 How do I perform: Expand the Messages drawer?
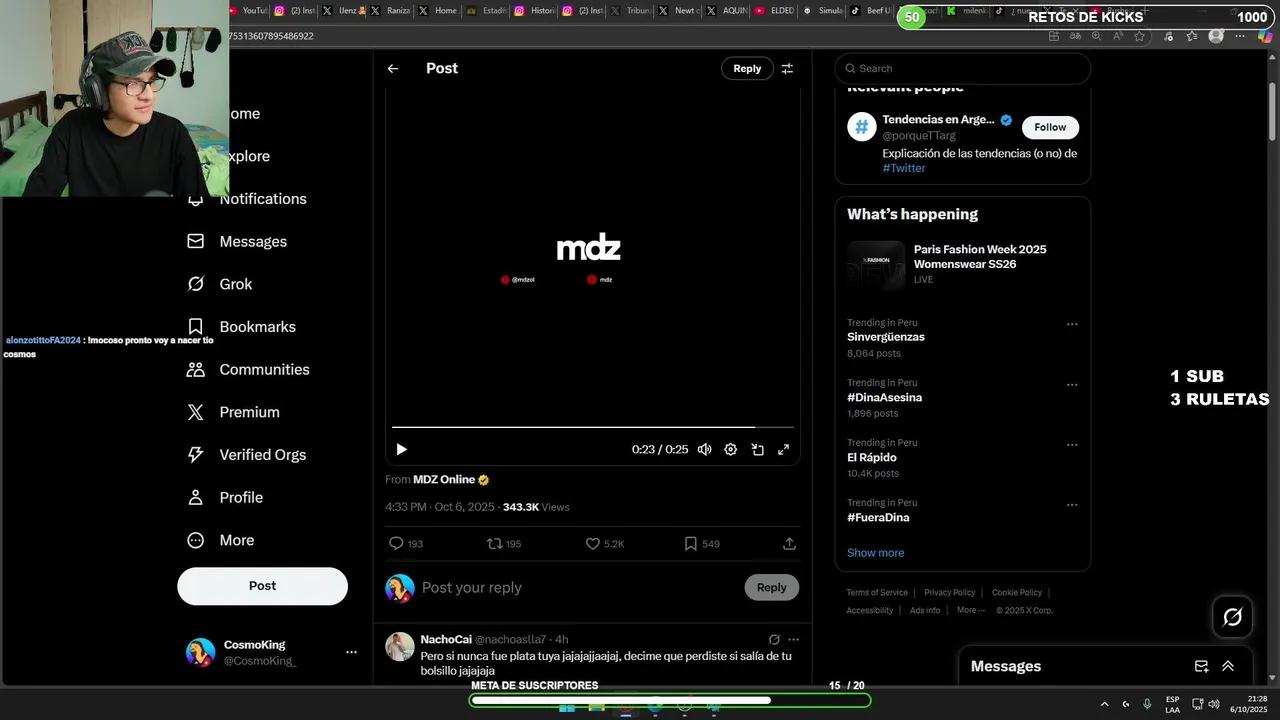(1228, 667)
